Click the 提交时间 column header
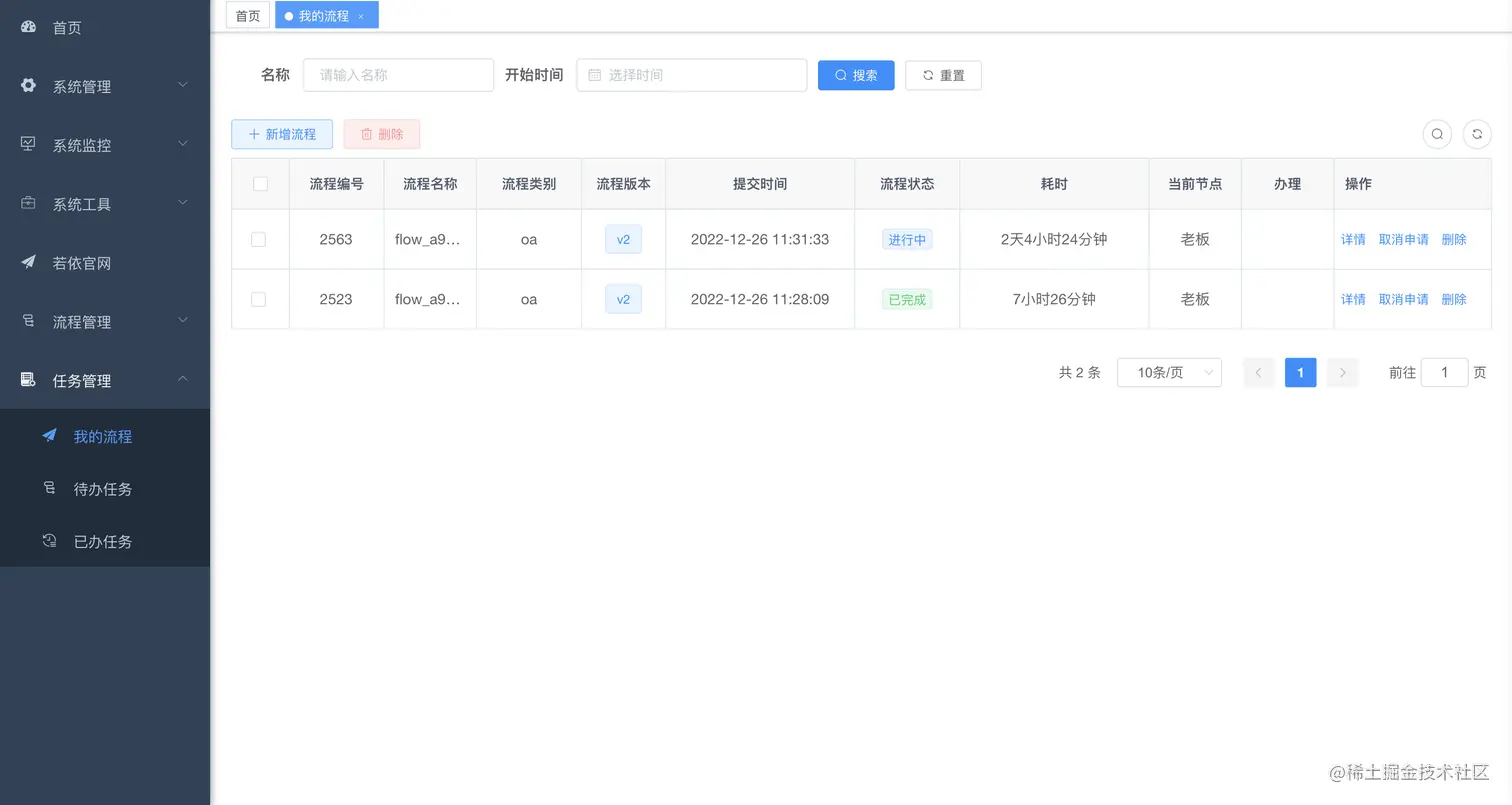Screen dimensions: 1512x805 (x=760, y=184)
